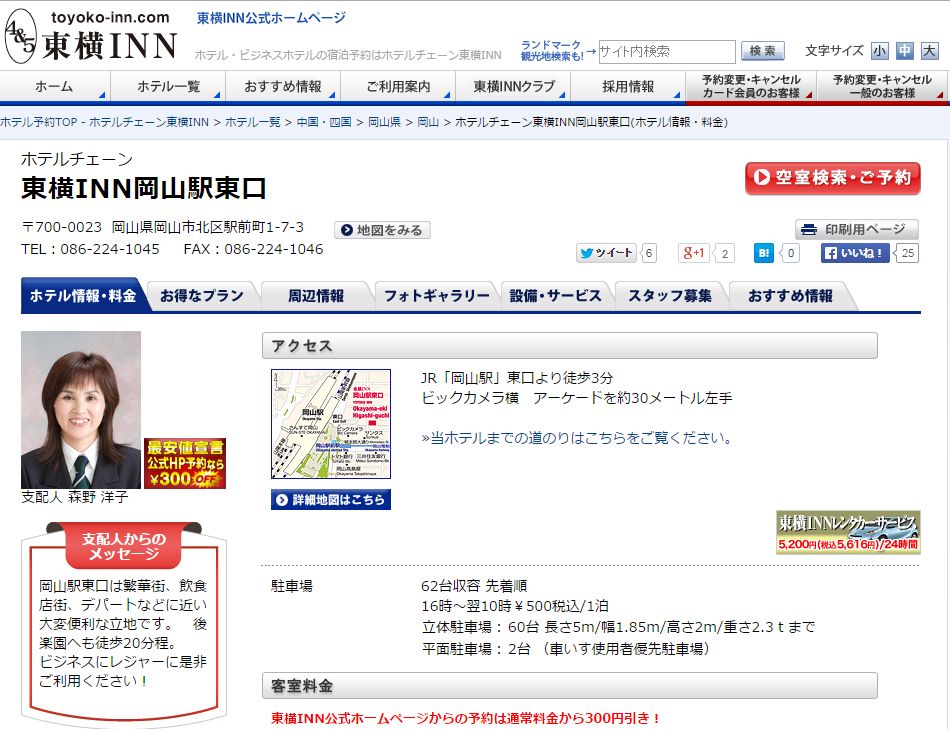
Task: Click the 16時～翌10時￥500税込/1泊 text
Action: [x=515, y=606]
